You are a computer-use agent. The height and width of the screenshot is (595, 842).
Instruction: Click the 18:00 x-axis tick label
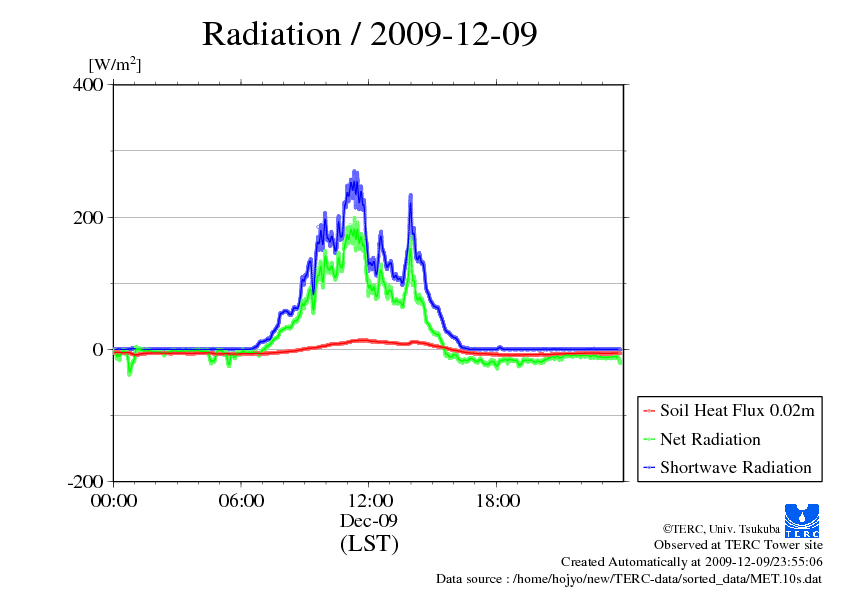click(x=497, y=501)
